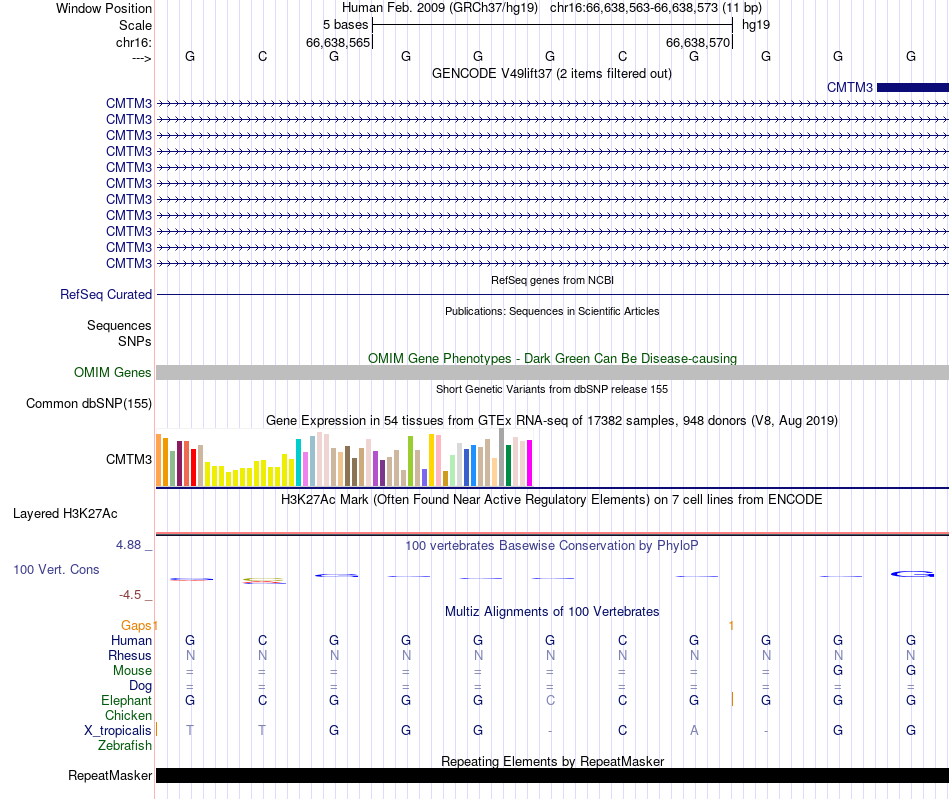
Task: Open 'Multiz Alignments of 100 Vertebrates' title
Action: pos(552,611)
